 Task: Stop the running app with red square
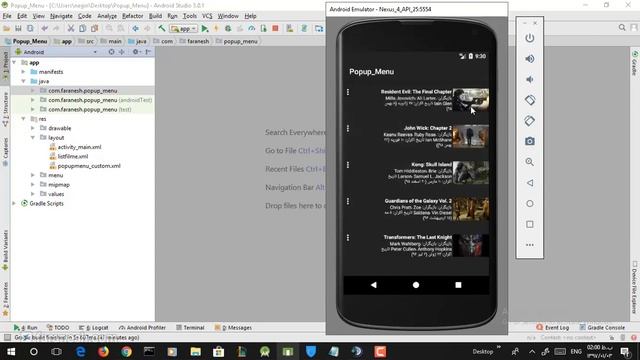(275, 28)
